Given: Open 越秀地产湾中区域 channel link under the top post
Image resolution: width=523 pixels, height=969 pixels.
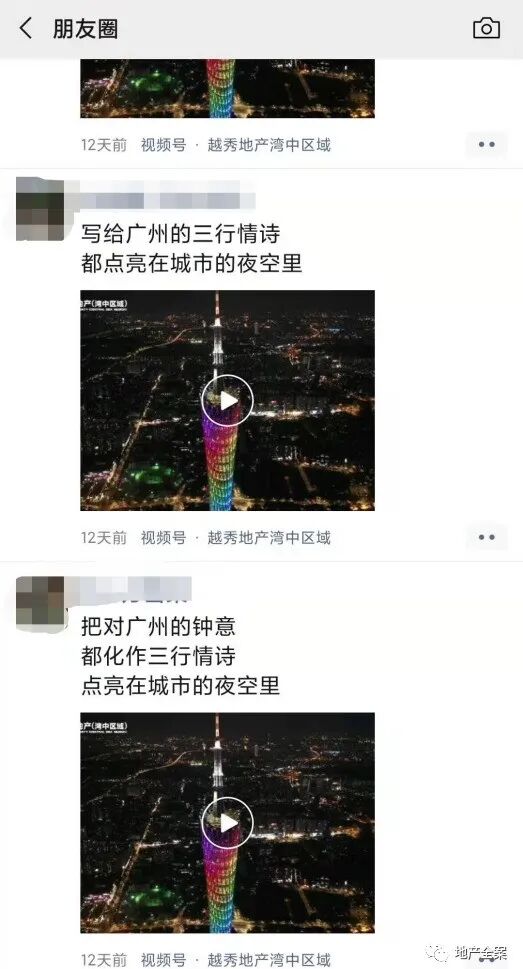Looking at the screenshot, I should coord(269,145).
